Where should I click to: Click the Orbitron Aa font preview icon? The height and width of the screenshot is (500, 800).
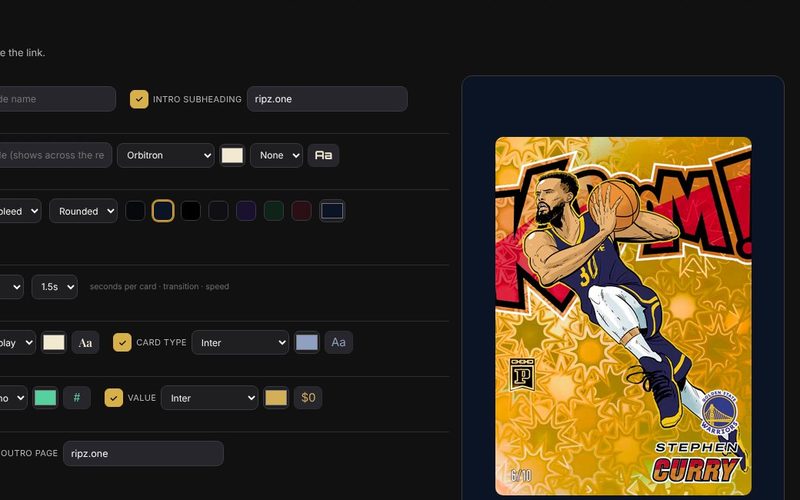(x=323, y=155)
